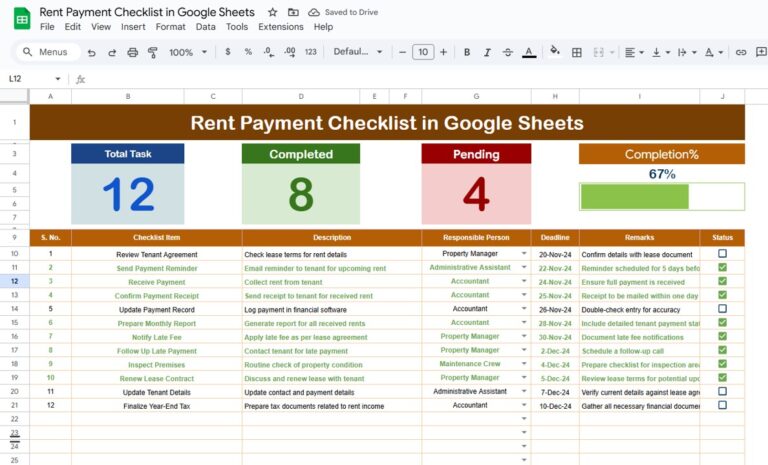The width and height of the screenshot is (768, 465).
Task: Toggle italic formatting
Action: pyautogui.click(x=487, y=52)
